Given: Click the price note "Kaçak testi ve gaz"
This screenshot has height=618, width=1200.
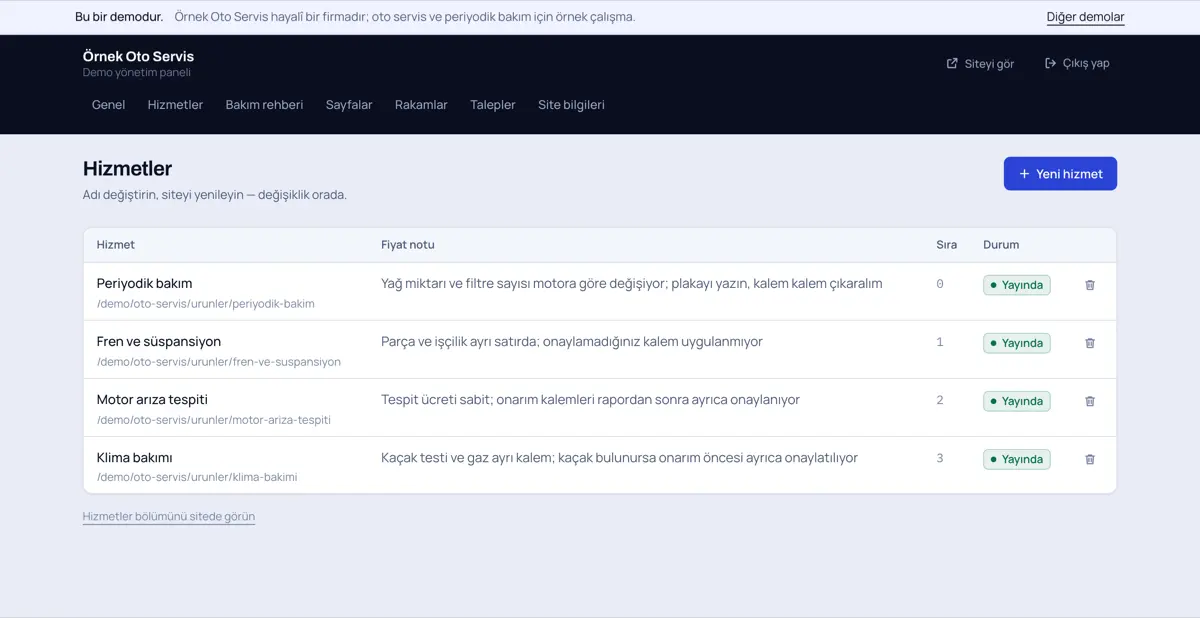Looking at the screenshot, I should click(620, 457).
